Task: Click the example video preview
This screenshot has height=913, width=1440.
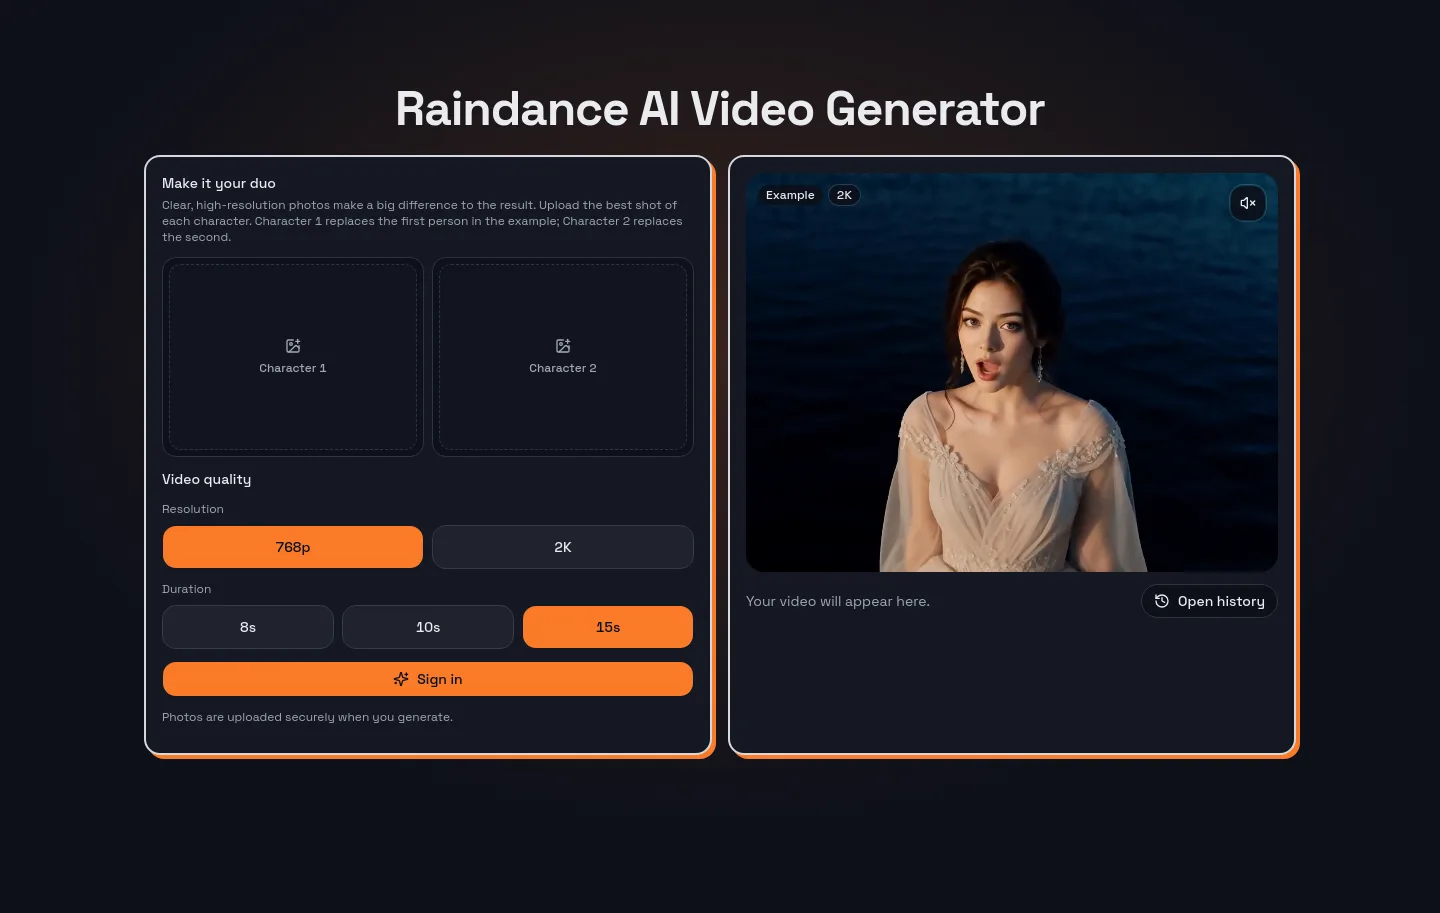Action: pyautogui.click(x=1012, y=373)
